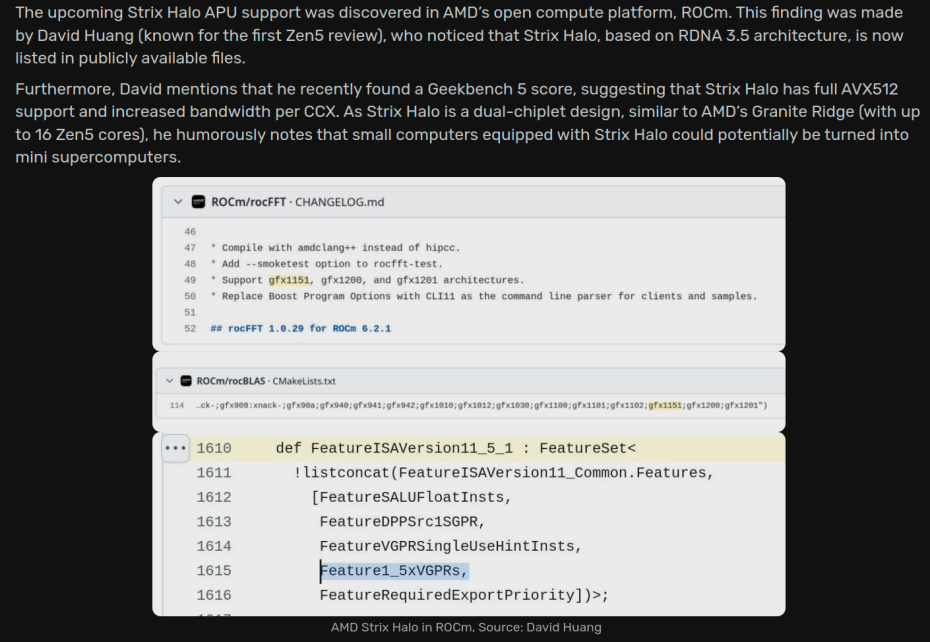
Task: Click the rocFFT 1.0.29 for ROCm 6.2.1 heading
Action: [x=300, y=328]
